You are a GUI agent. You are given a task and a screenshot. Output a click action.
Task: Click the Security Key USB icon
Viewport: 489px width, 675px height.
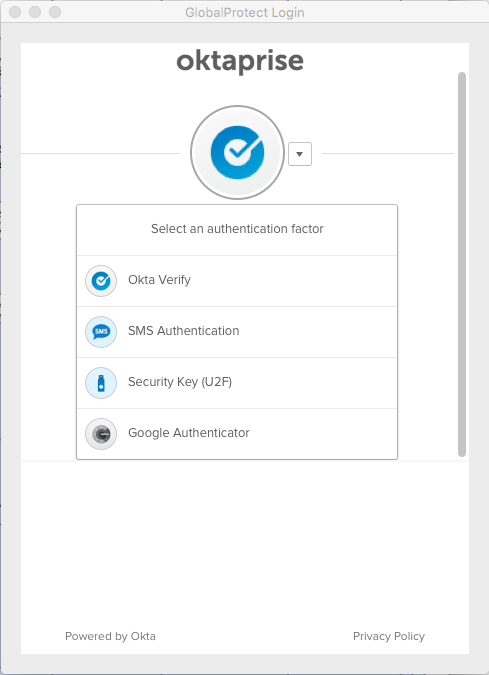tap(101, 383)
